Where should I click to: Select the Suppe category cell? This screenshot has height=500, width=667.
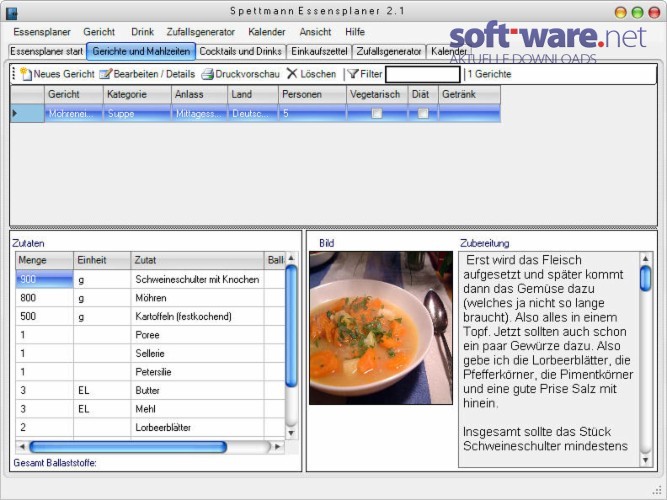(x=137, y=114)
